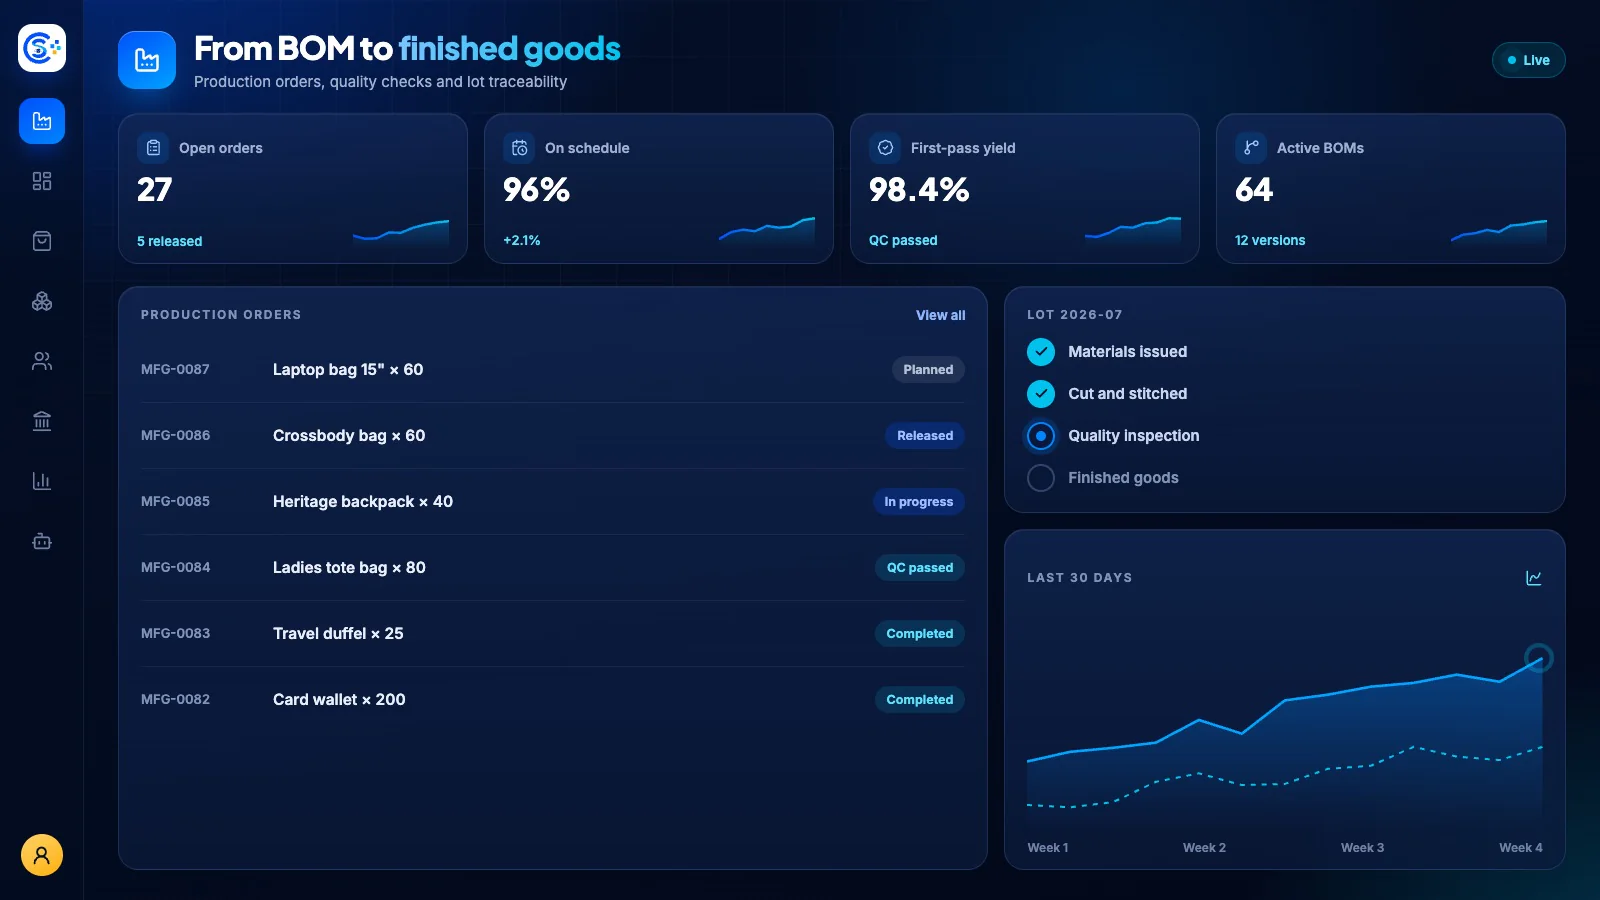The width and height of the screenshot is (1600, 900).
Task: Click the On schedule sparkline chart
Action: click(767, 231)
